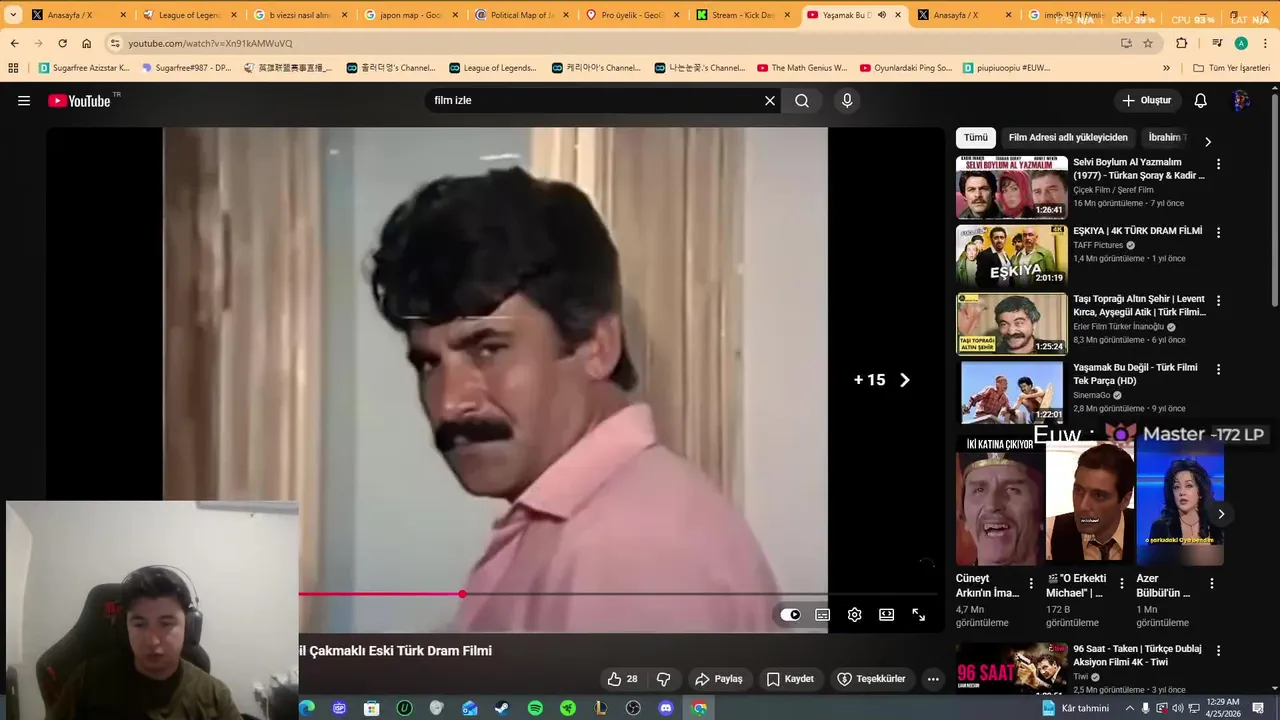This screenshot has width=1280, height=720.
Task: Open 96 Saat - Taken video title
Action: point(1137,655)
